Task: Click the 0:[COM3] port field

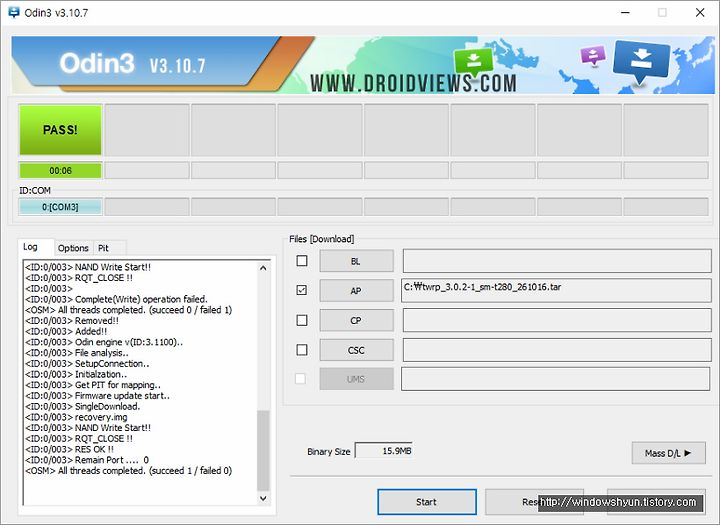Action: point(60,207)
